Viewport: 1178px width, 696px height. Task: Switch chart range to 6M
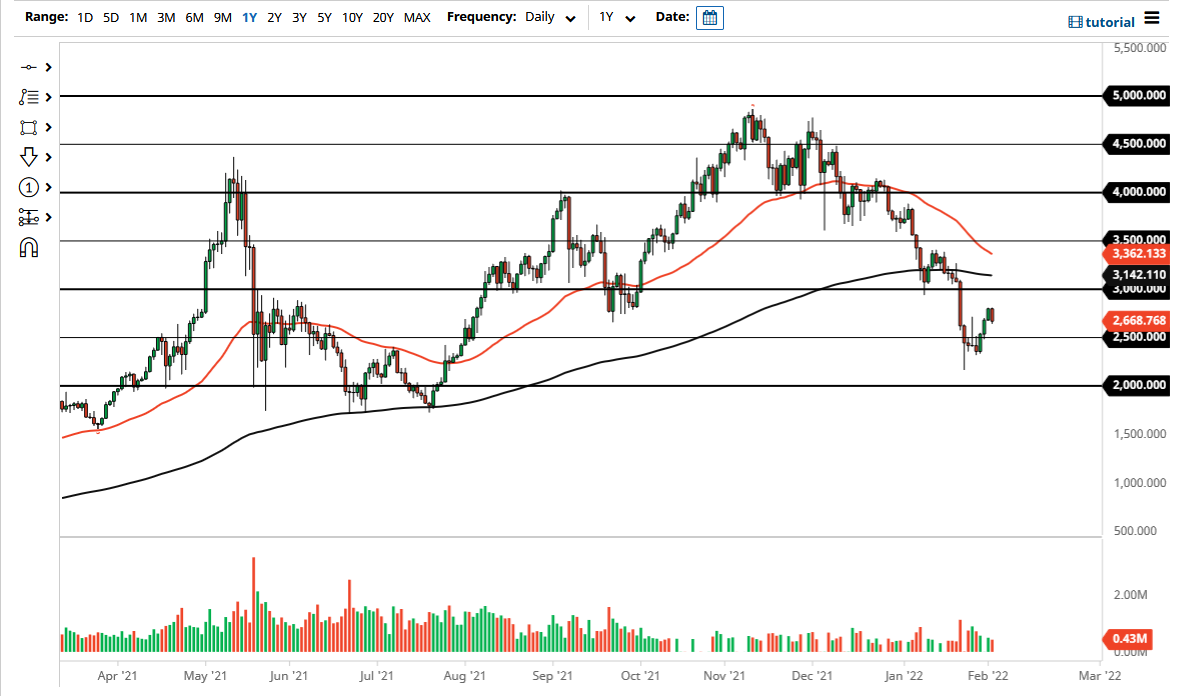pos(194,17)
